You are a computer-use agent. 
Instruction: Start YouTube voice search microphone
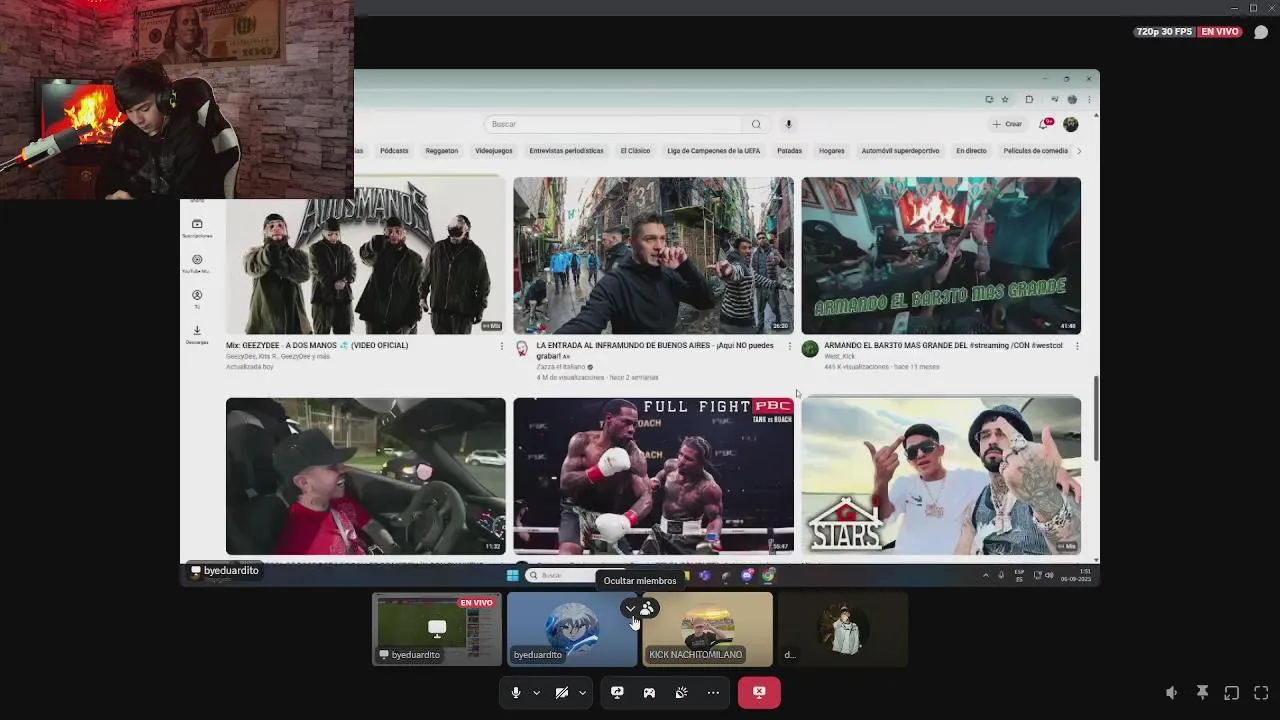[788, 124]
